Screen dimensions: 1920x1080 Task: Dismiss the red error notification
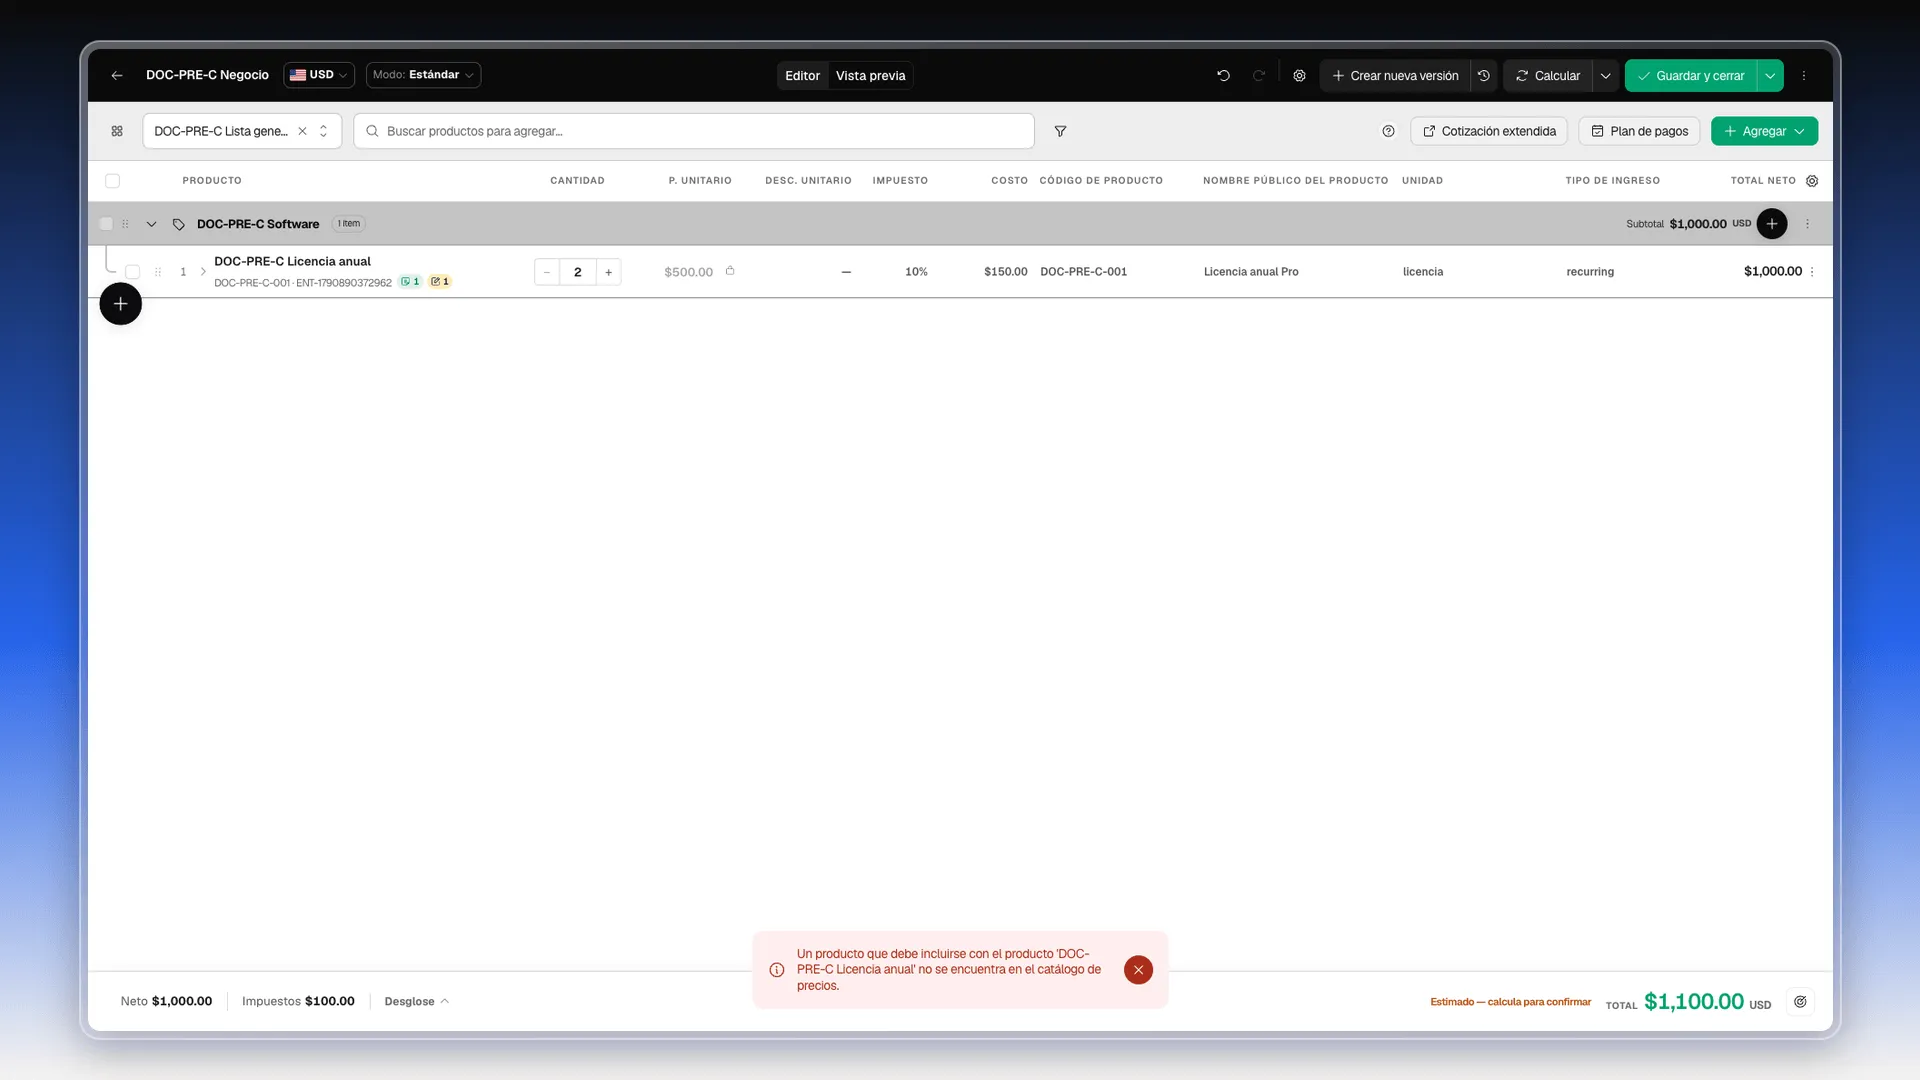click(1138, 969)
